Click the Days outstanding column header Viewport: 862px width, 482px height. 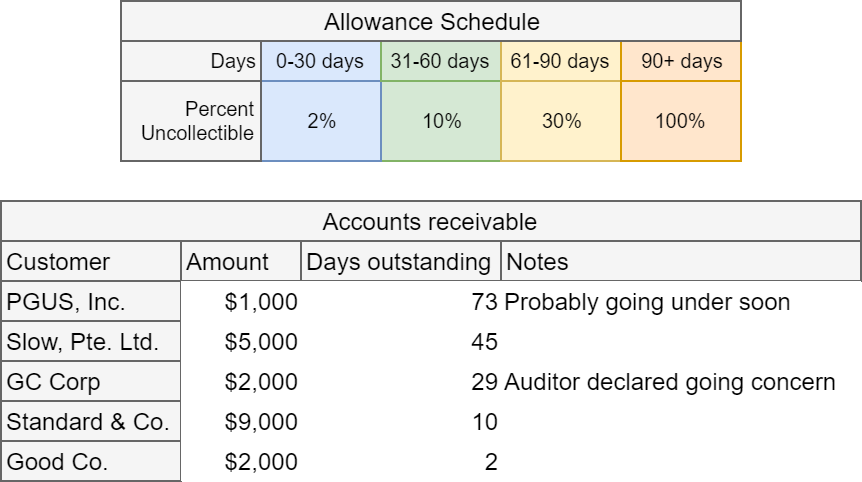pyautogui.click(x=400, y=262)
